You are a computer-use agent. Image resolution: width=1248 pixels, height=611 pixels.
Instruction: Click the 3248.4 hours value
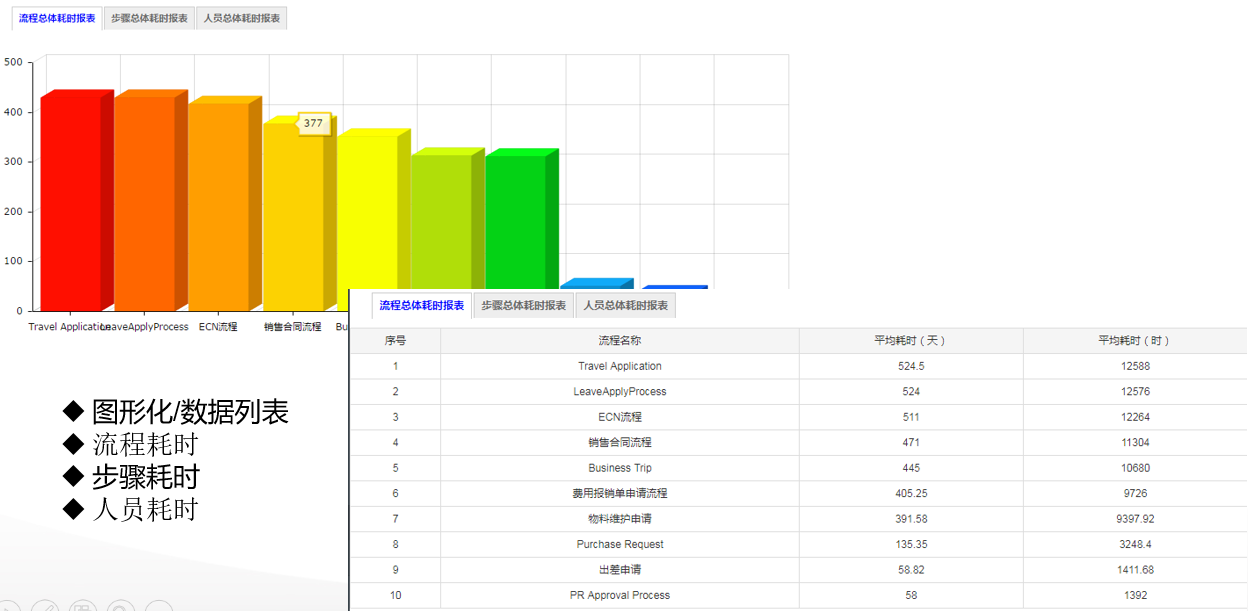tap(1135, 545)
